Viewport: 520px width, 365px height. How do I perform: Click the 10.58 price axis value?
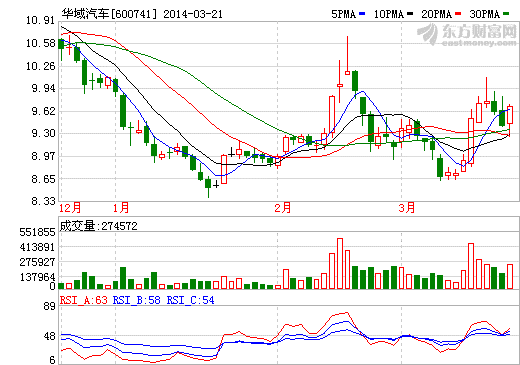(40, 43)
